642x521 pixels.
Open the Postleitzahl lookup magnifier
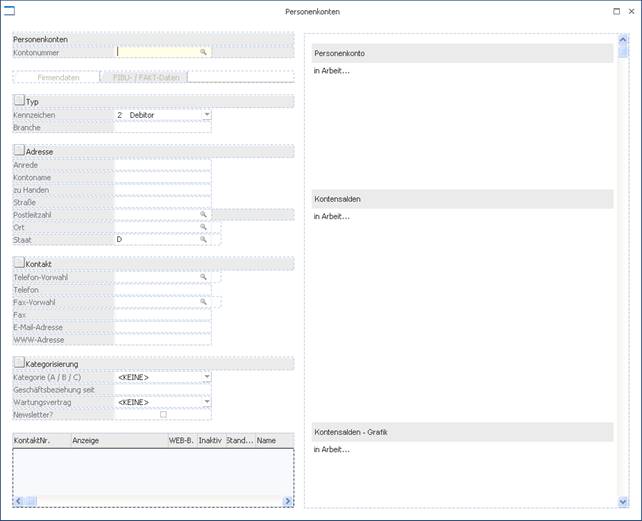click(x=203, y=214)
